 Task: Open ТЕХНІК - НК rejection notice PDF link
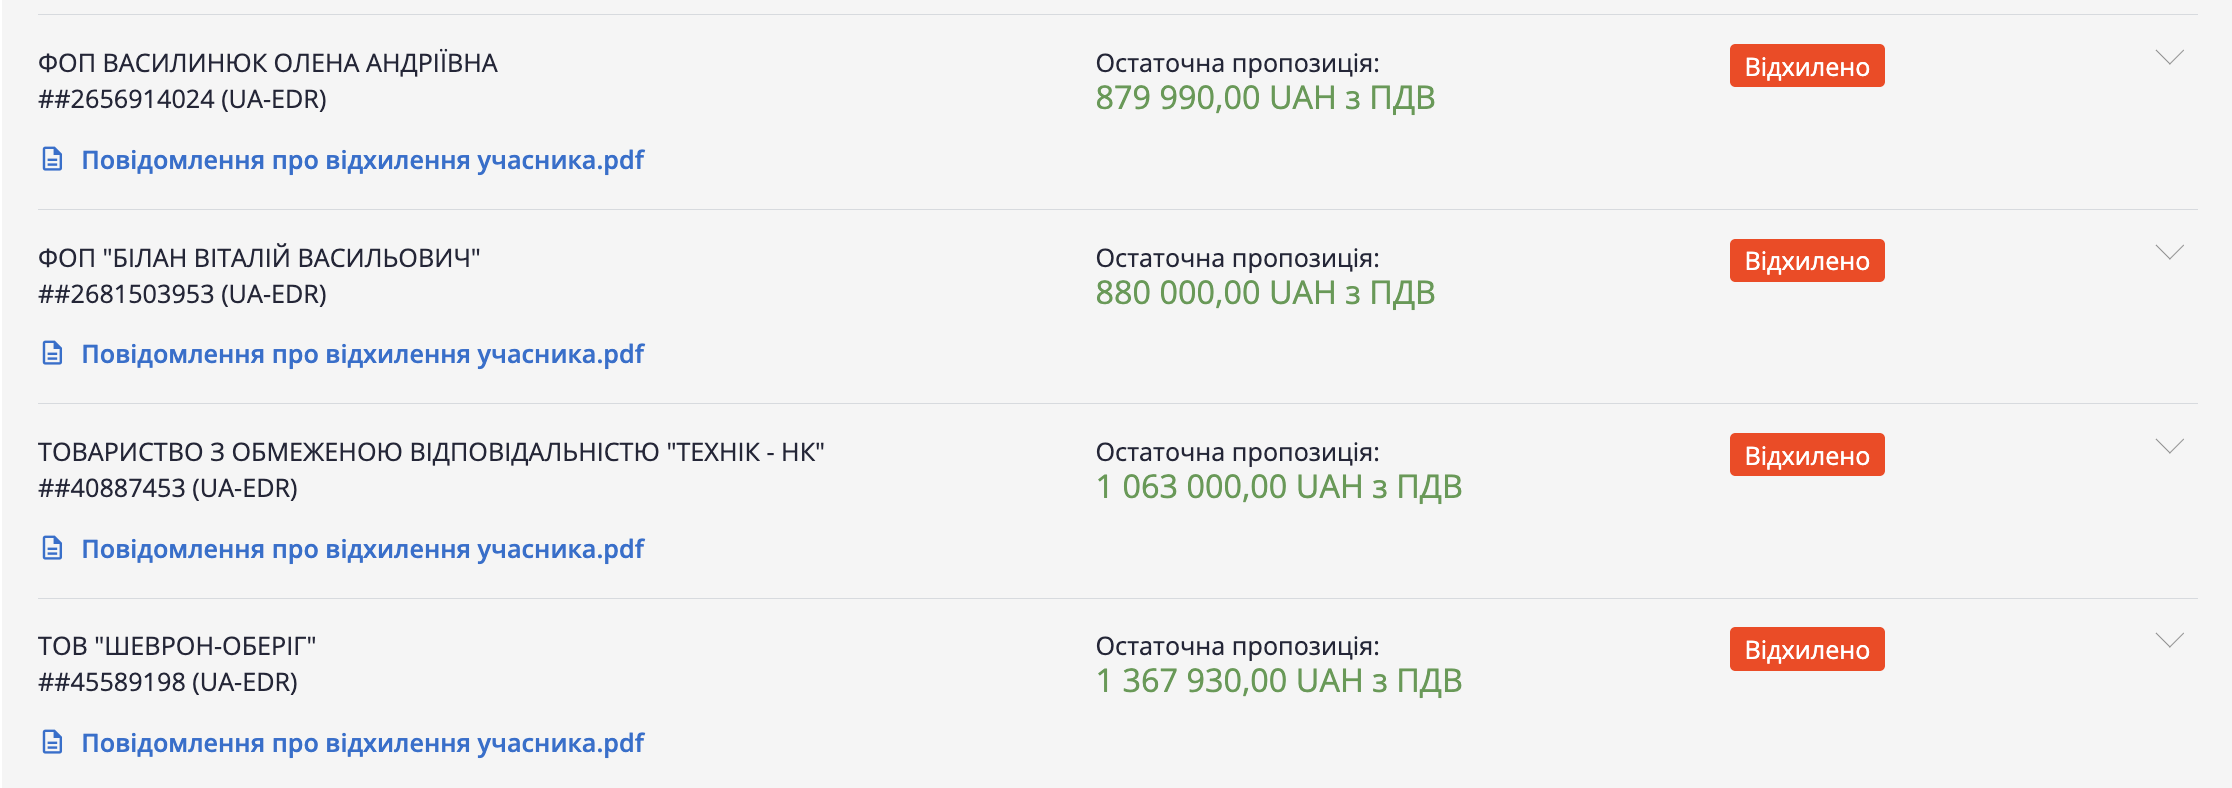(x=362, y=549)
